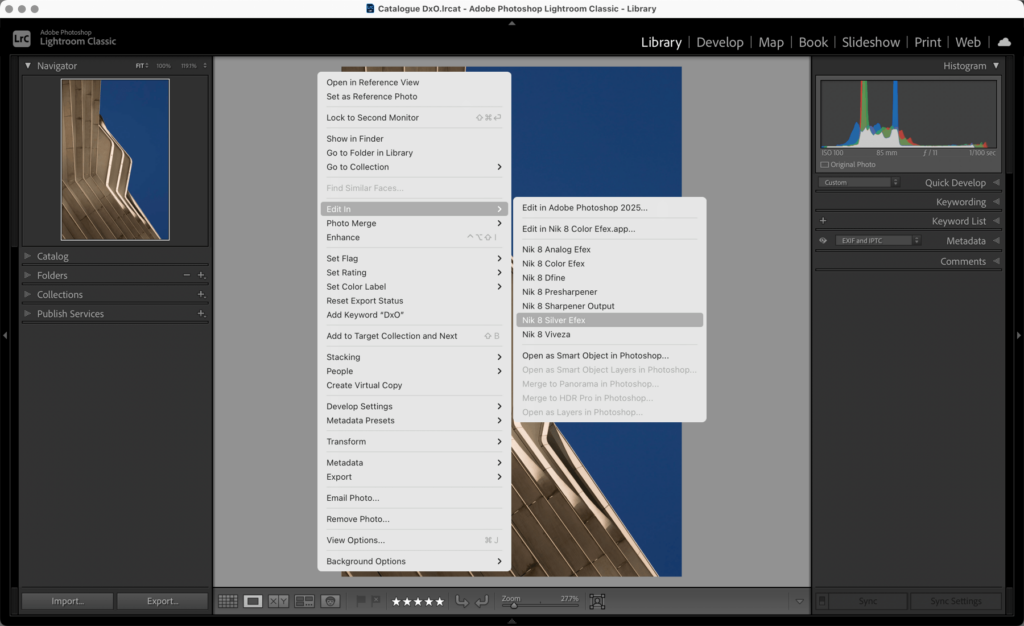
Task: Collapse the Histogram panel
Action: pyautogui.click(x=996, y=66)
